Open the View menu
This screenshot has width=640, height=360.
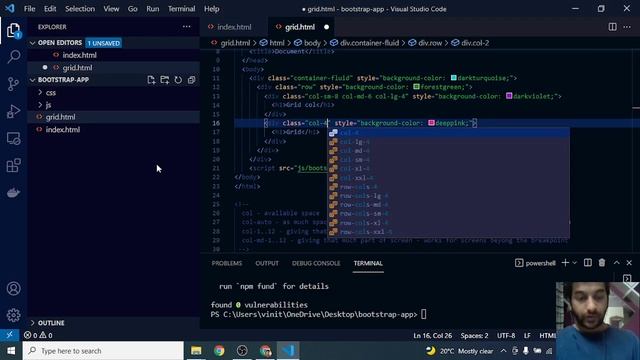click(x=111, y=9)
